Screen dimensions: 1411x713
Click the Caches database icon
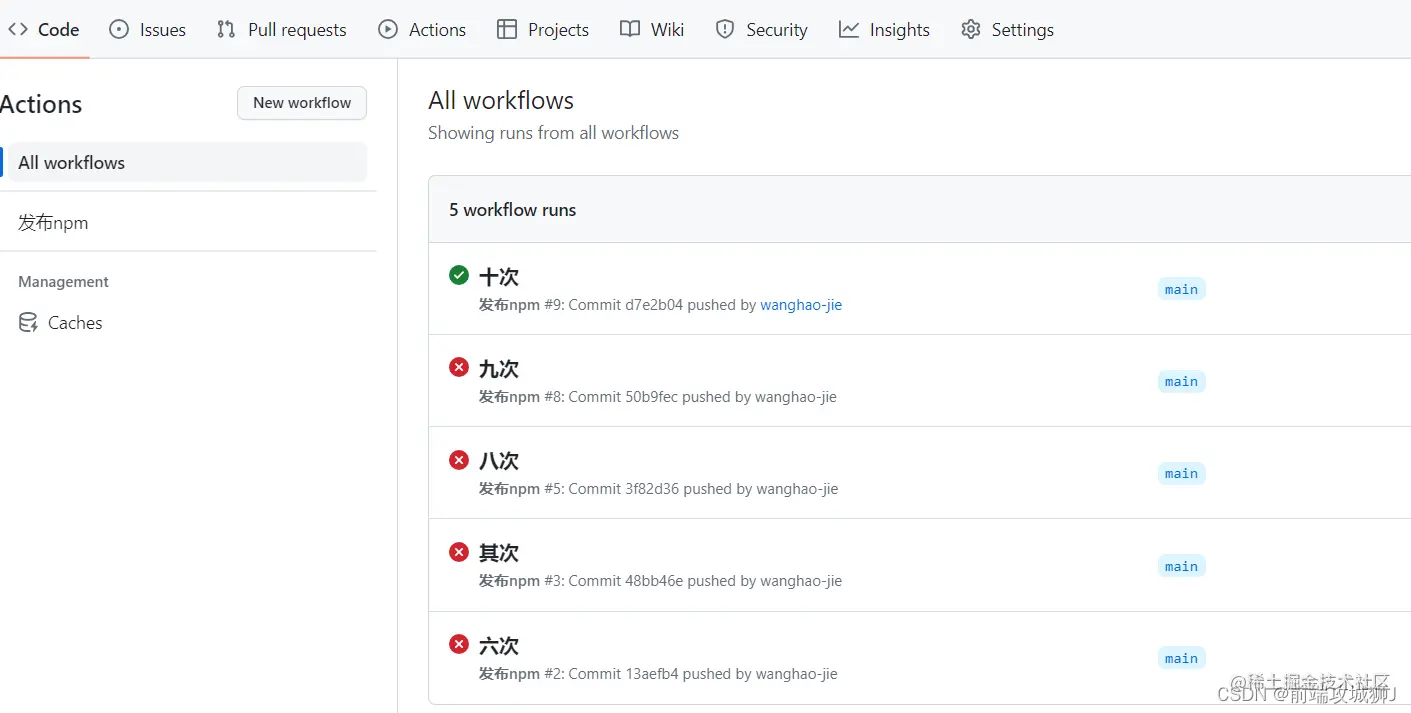(x=28, y=323)
